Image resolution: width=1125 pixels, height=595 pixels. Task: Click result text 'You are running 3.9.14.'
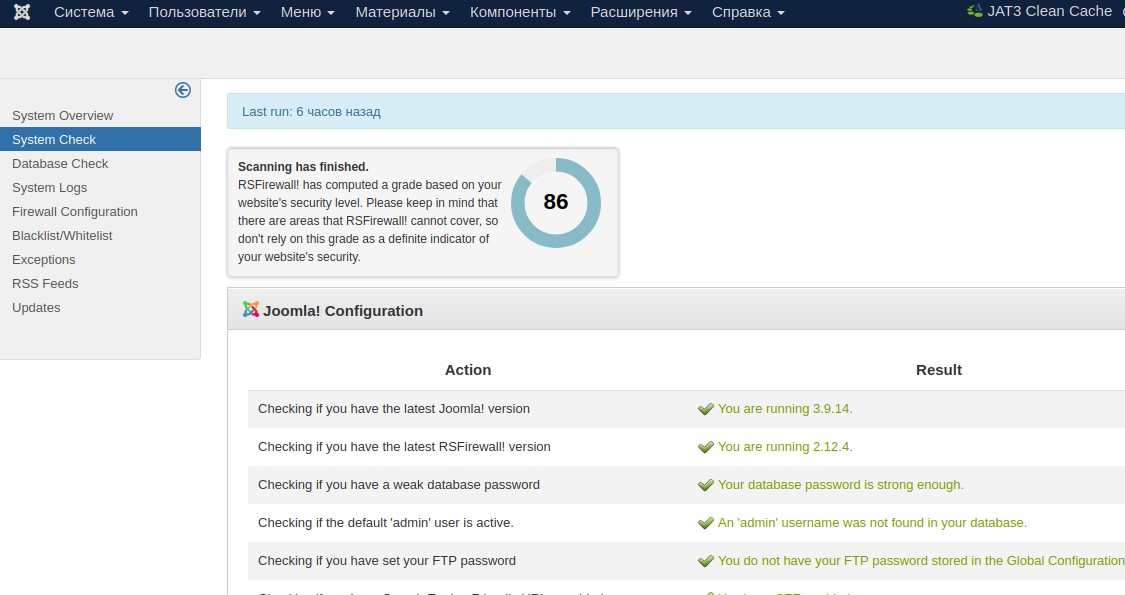(x=785, y=408)
